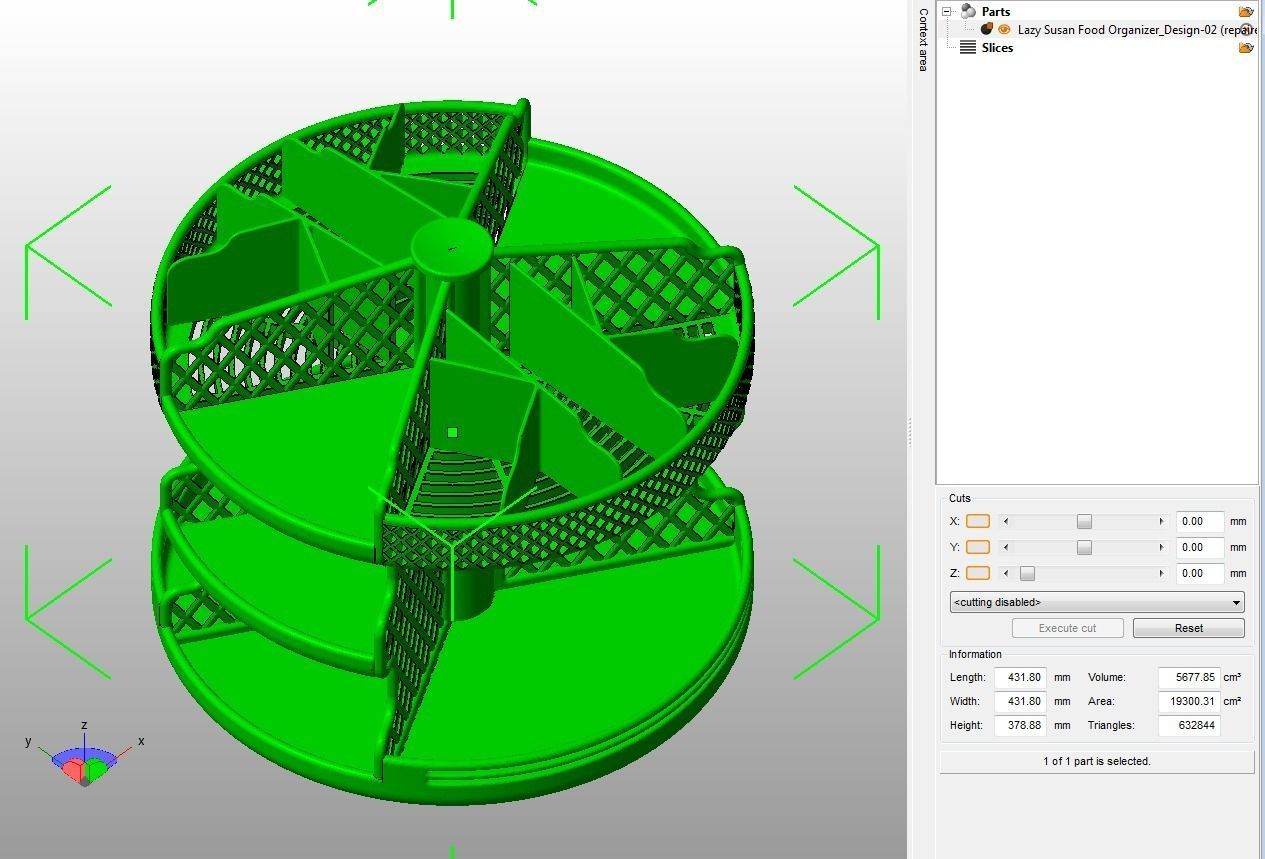Image resolution: width=1265 pixels, height=859 pixels.
Task: Click the Reset button
Action: tap(1189, 628)
